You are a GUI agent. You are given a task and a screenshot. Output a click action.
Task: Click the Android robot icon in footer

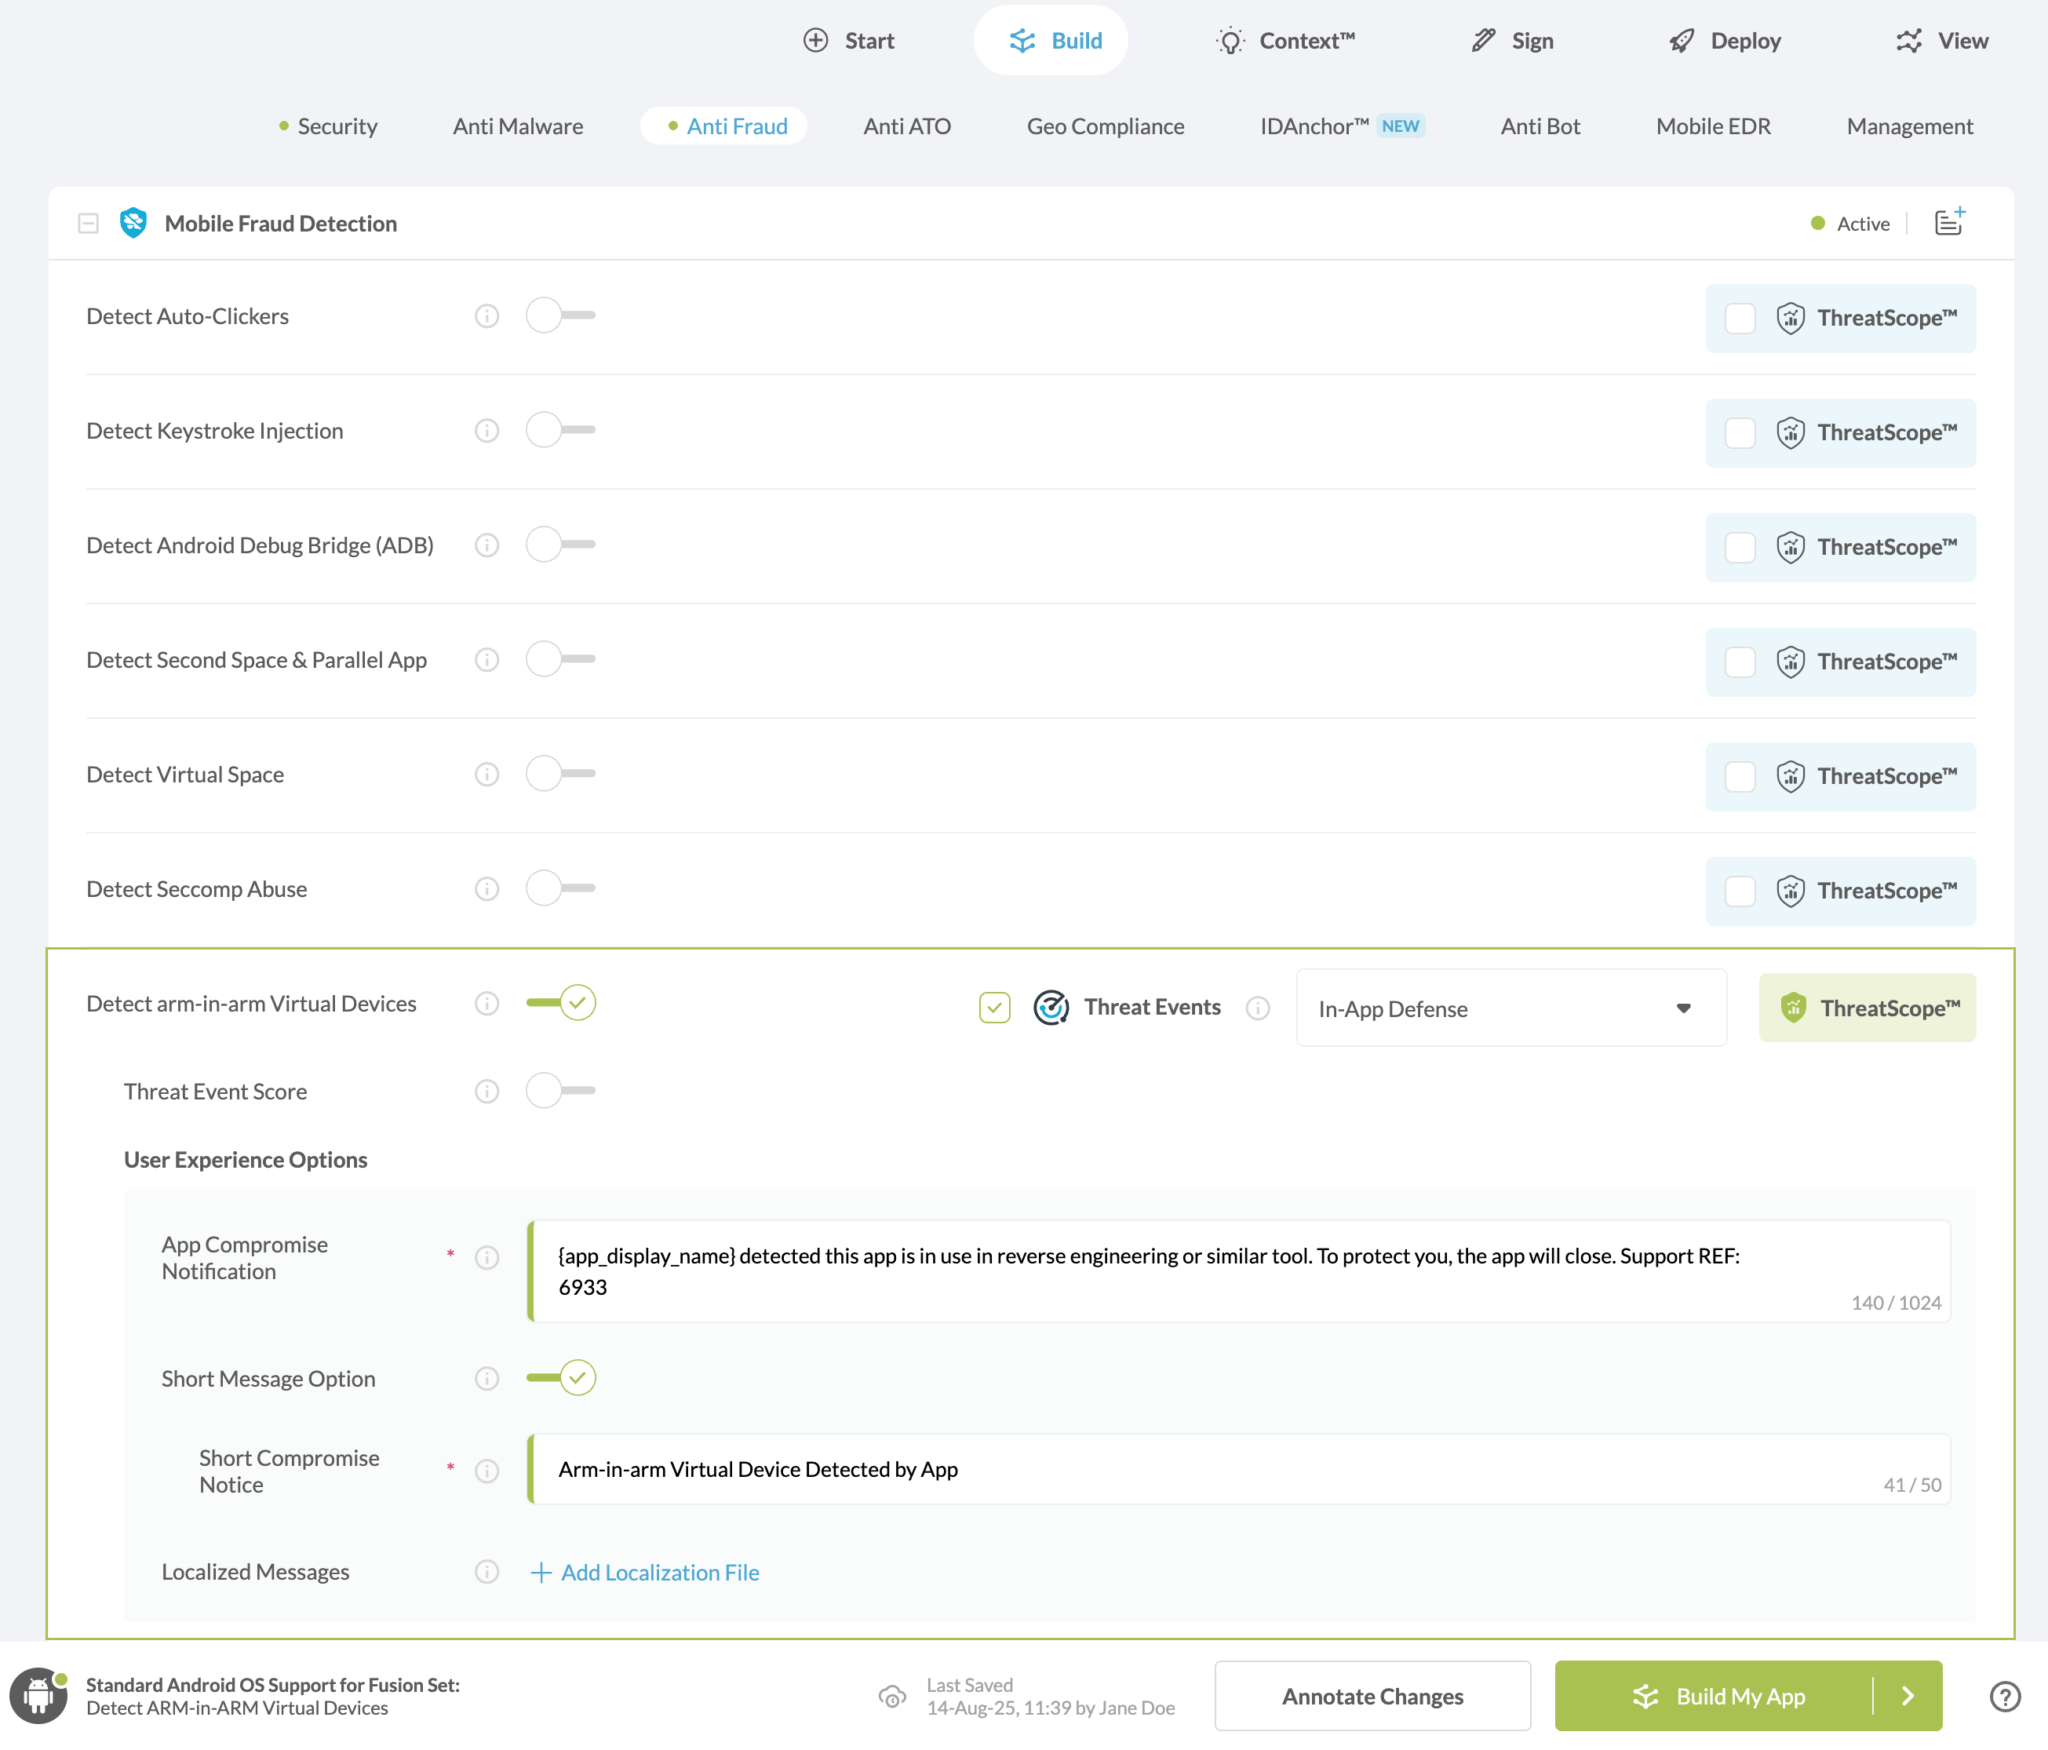[x=39, y=1695]
